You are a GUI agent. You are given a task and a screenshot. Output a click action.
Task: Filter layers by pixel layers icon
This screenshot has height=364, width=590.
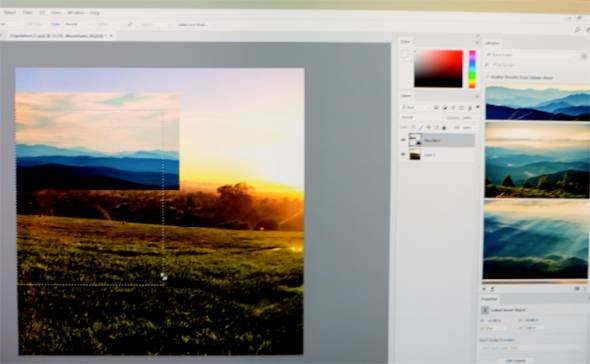(436, 108)
